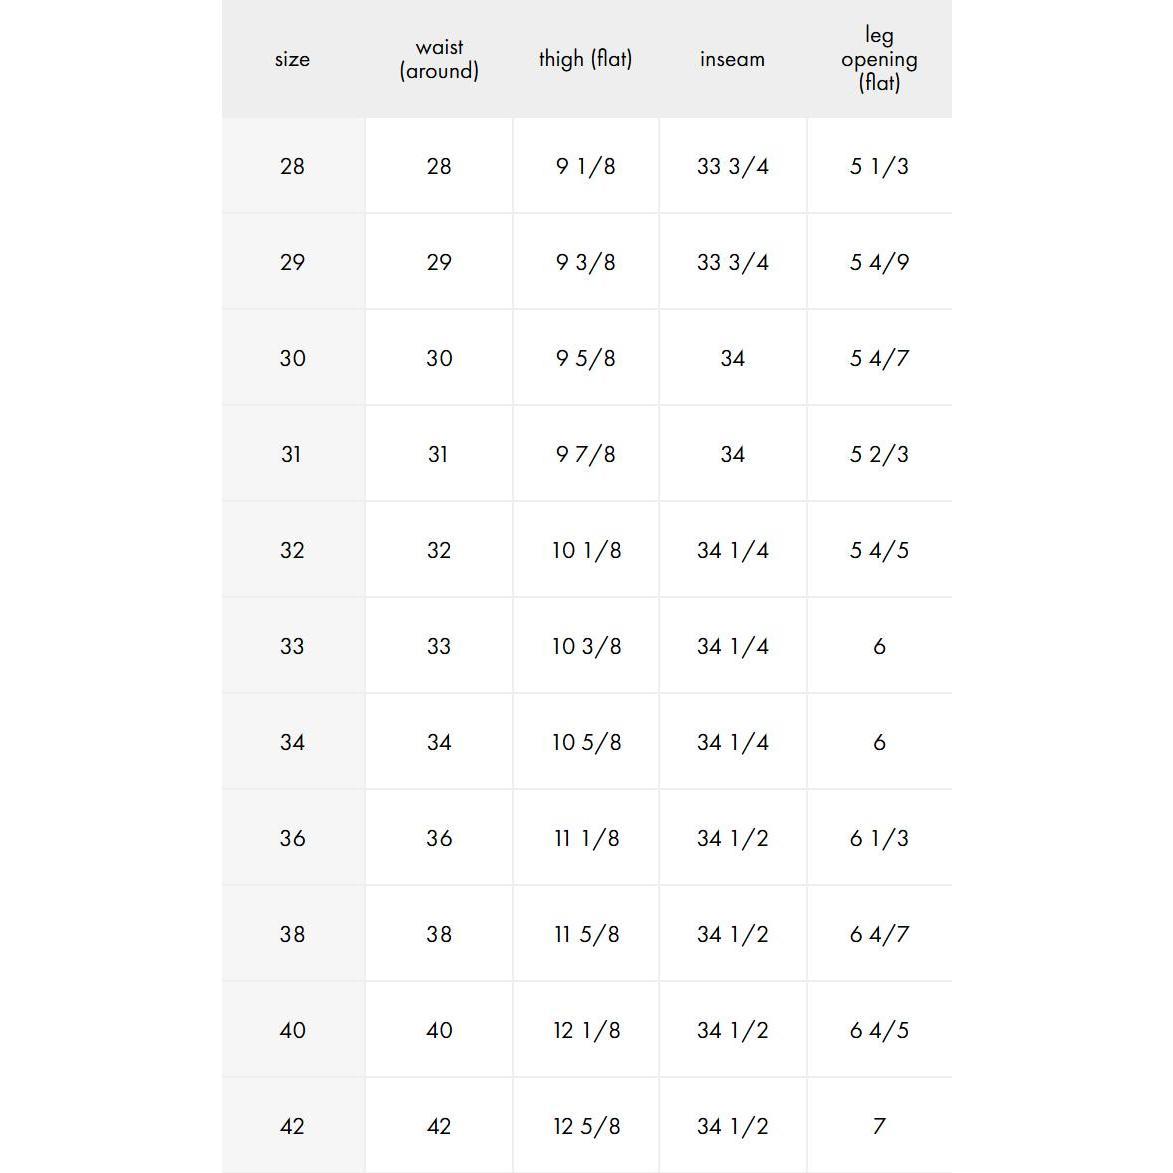The width and height of the screenshot is (1173, 1173).
Task: Click the "thigh (flat)" header cell
Action: coord(585,59)
